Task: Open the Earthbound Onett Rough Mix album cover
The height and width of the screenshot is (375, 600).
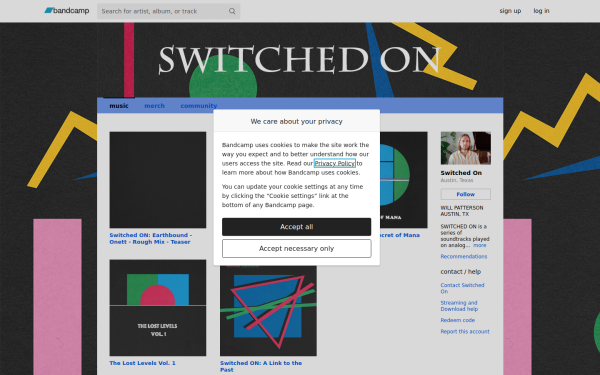Action: click(x=158, y=180)
